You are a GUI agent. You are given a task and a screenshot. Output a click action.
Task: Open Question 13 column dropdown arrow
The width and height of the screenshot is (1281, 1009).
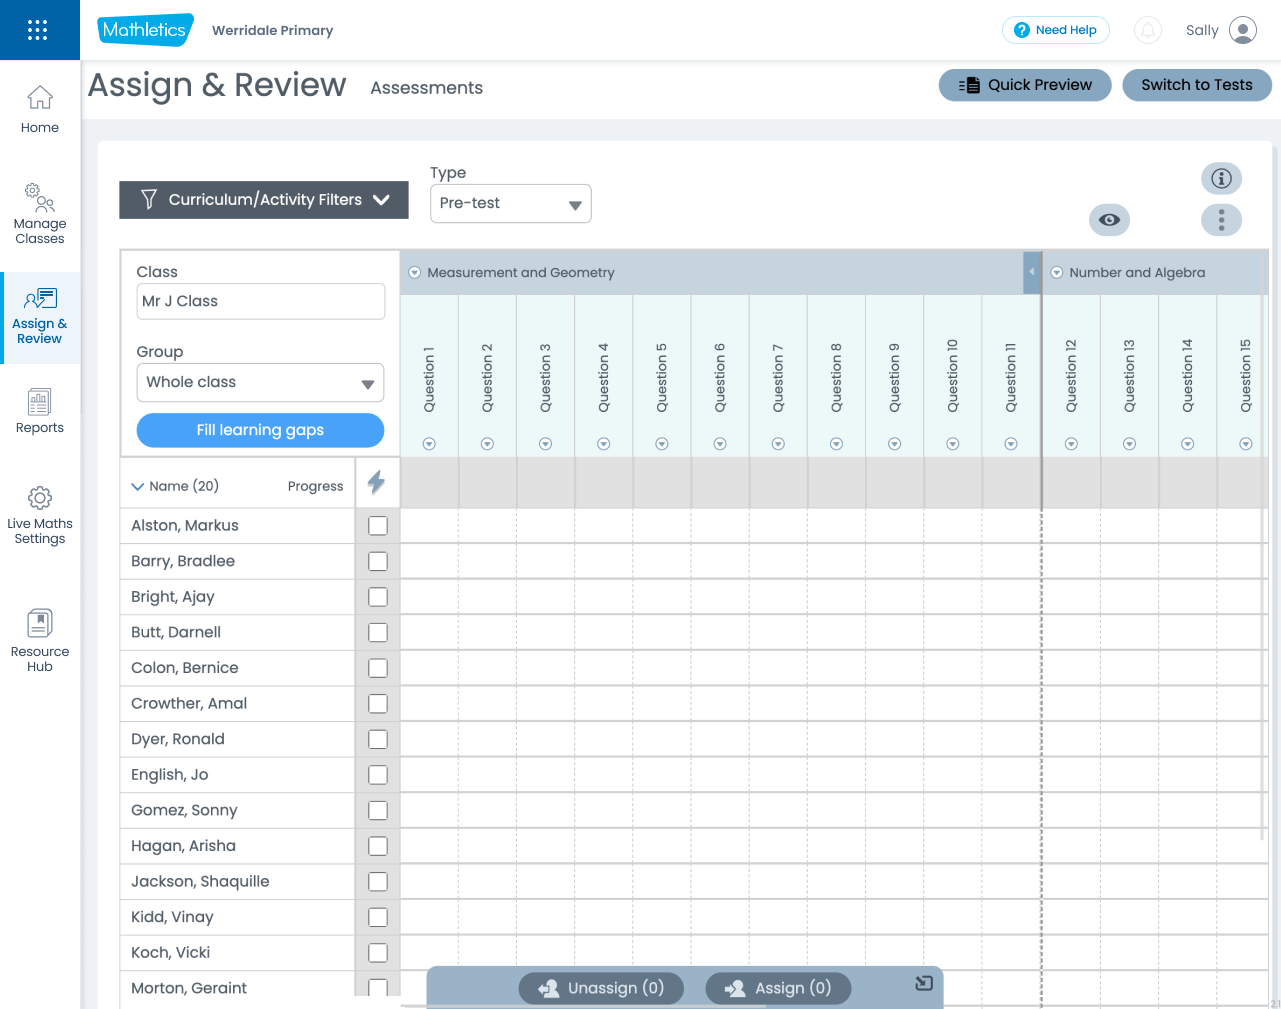(1129, 444)
